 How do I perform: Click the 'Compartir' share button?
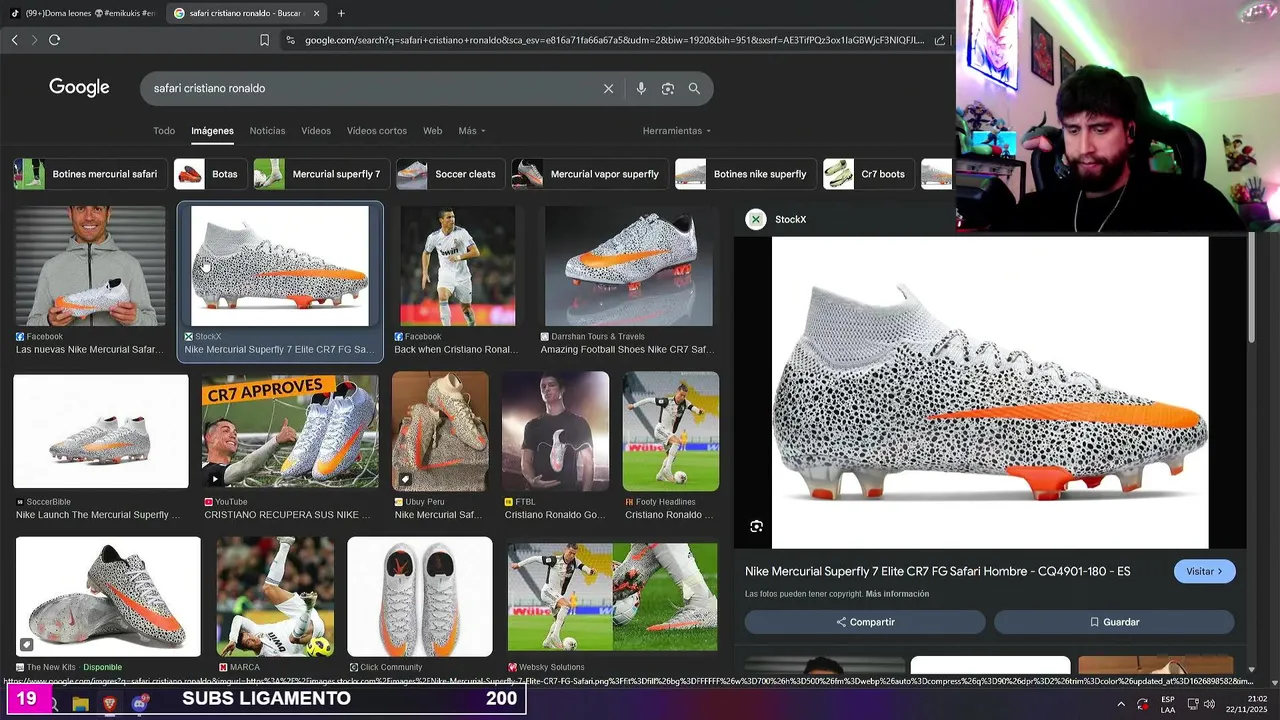click(x=865, y=622)
